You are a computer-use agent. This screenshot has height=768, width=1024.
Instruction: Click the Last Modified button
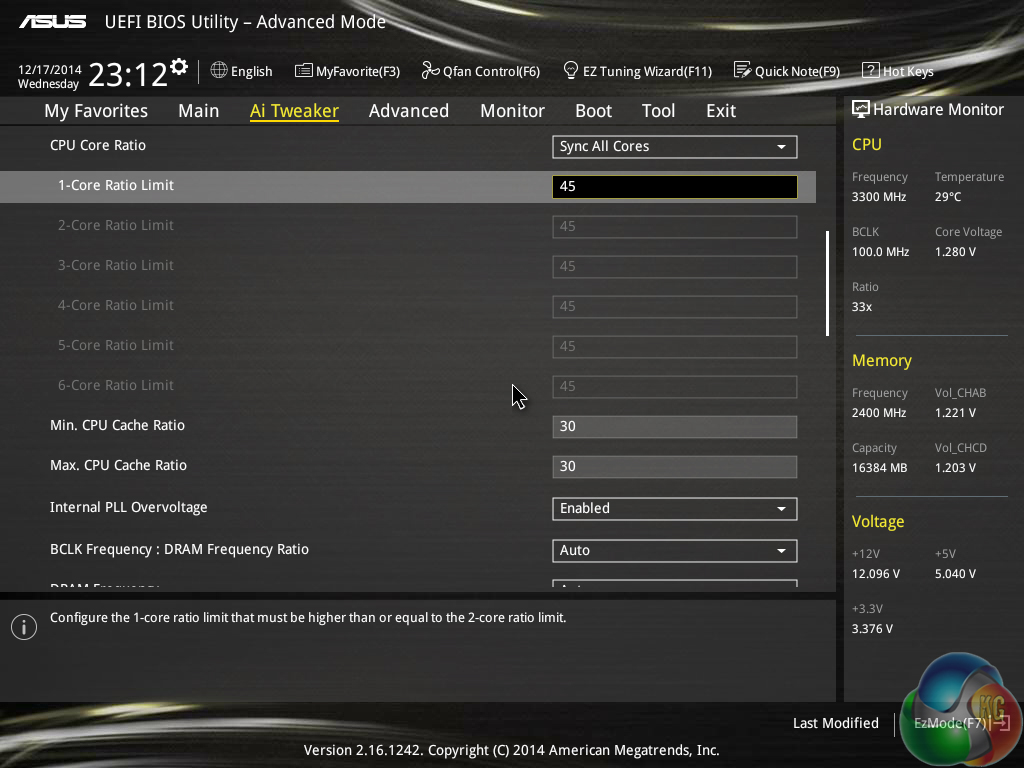[x=835, y=723]
